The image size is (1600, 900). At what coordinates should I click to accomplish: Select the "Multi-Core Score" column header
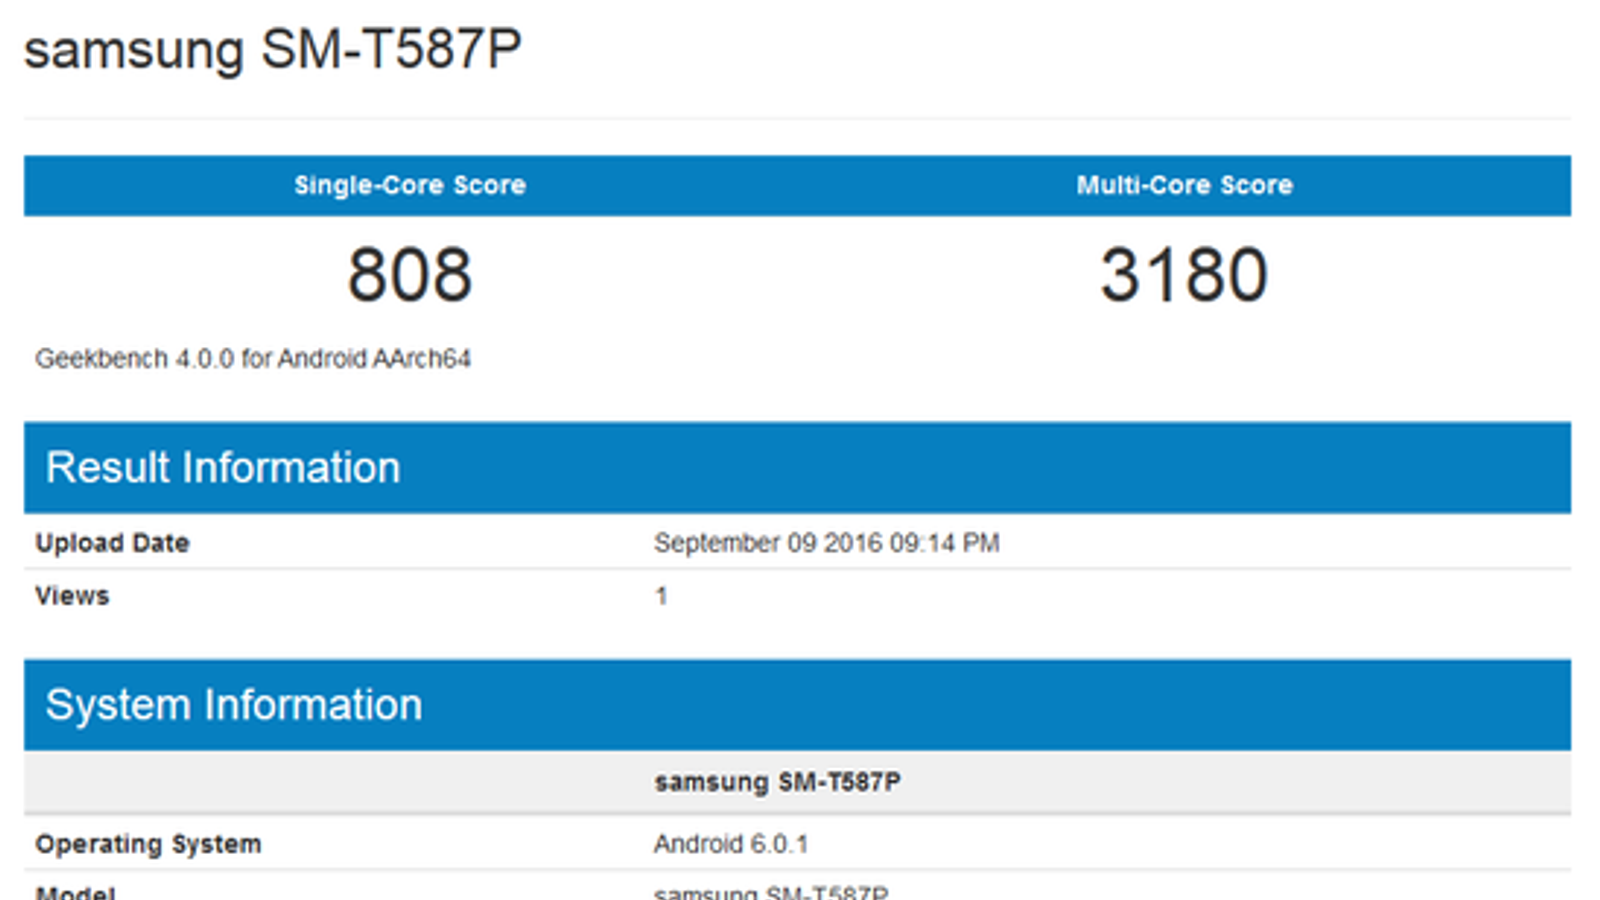tap(1184, 185)
